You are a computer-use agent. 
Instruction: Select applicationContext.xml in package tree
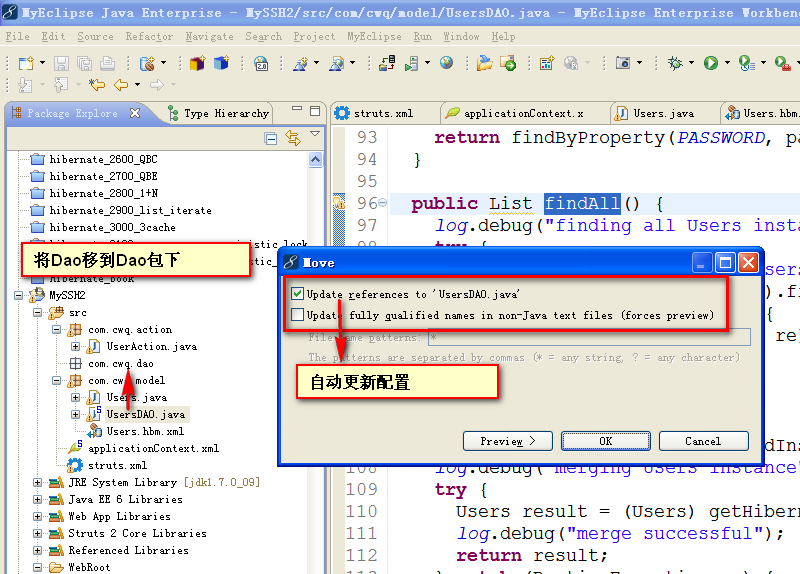coord(153,448)
